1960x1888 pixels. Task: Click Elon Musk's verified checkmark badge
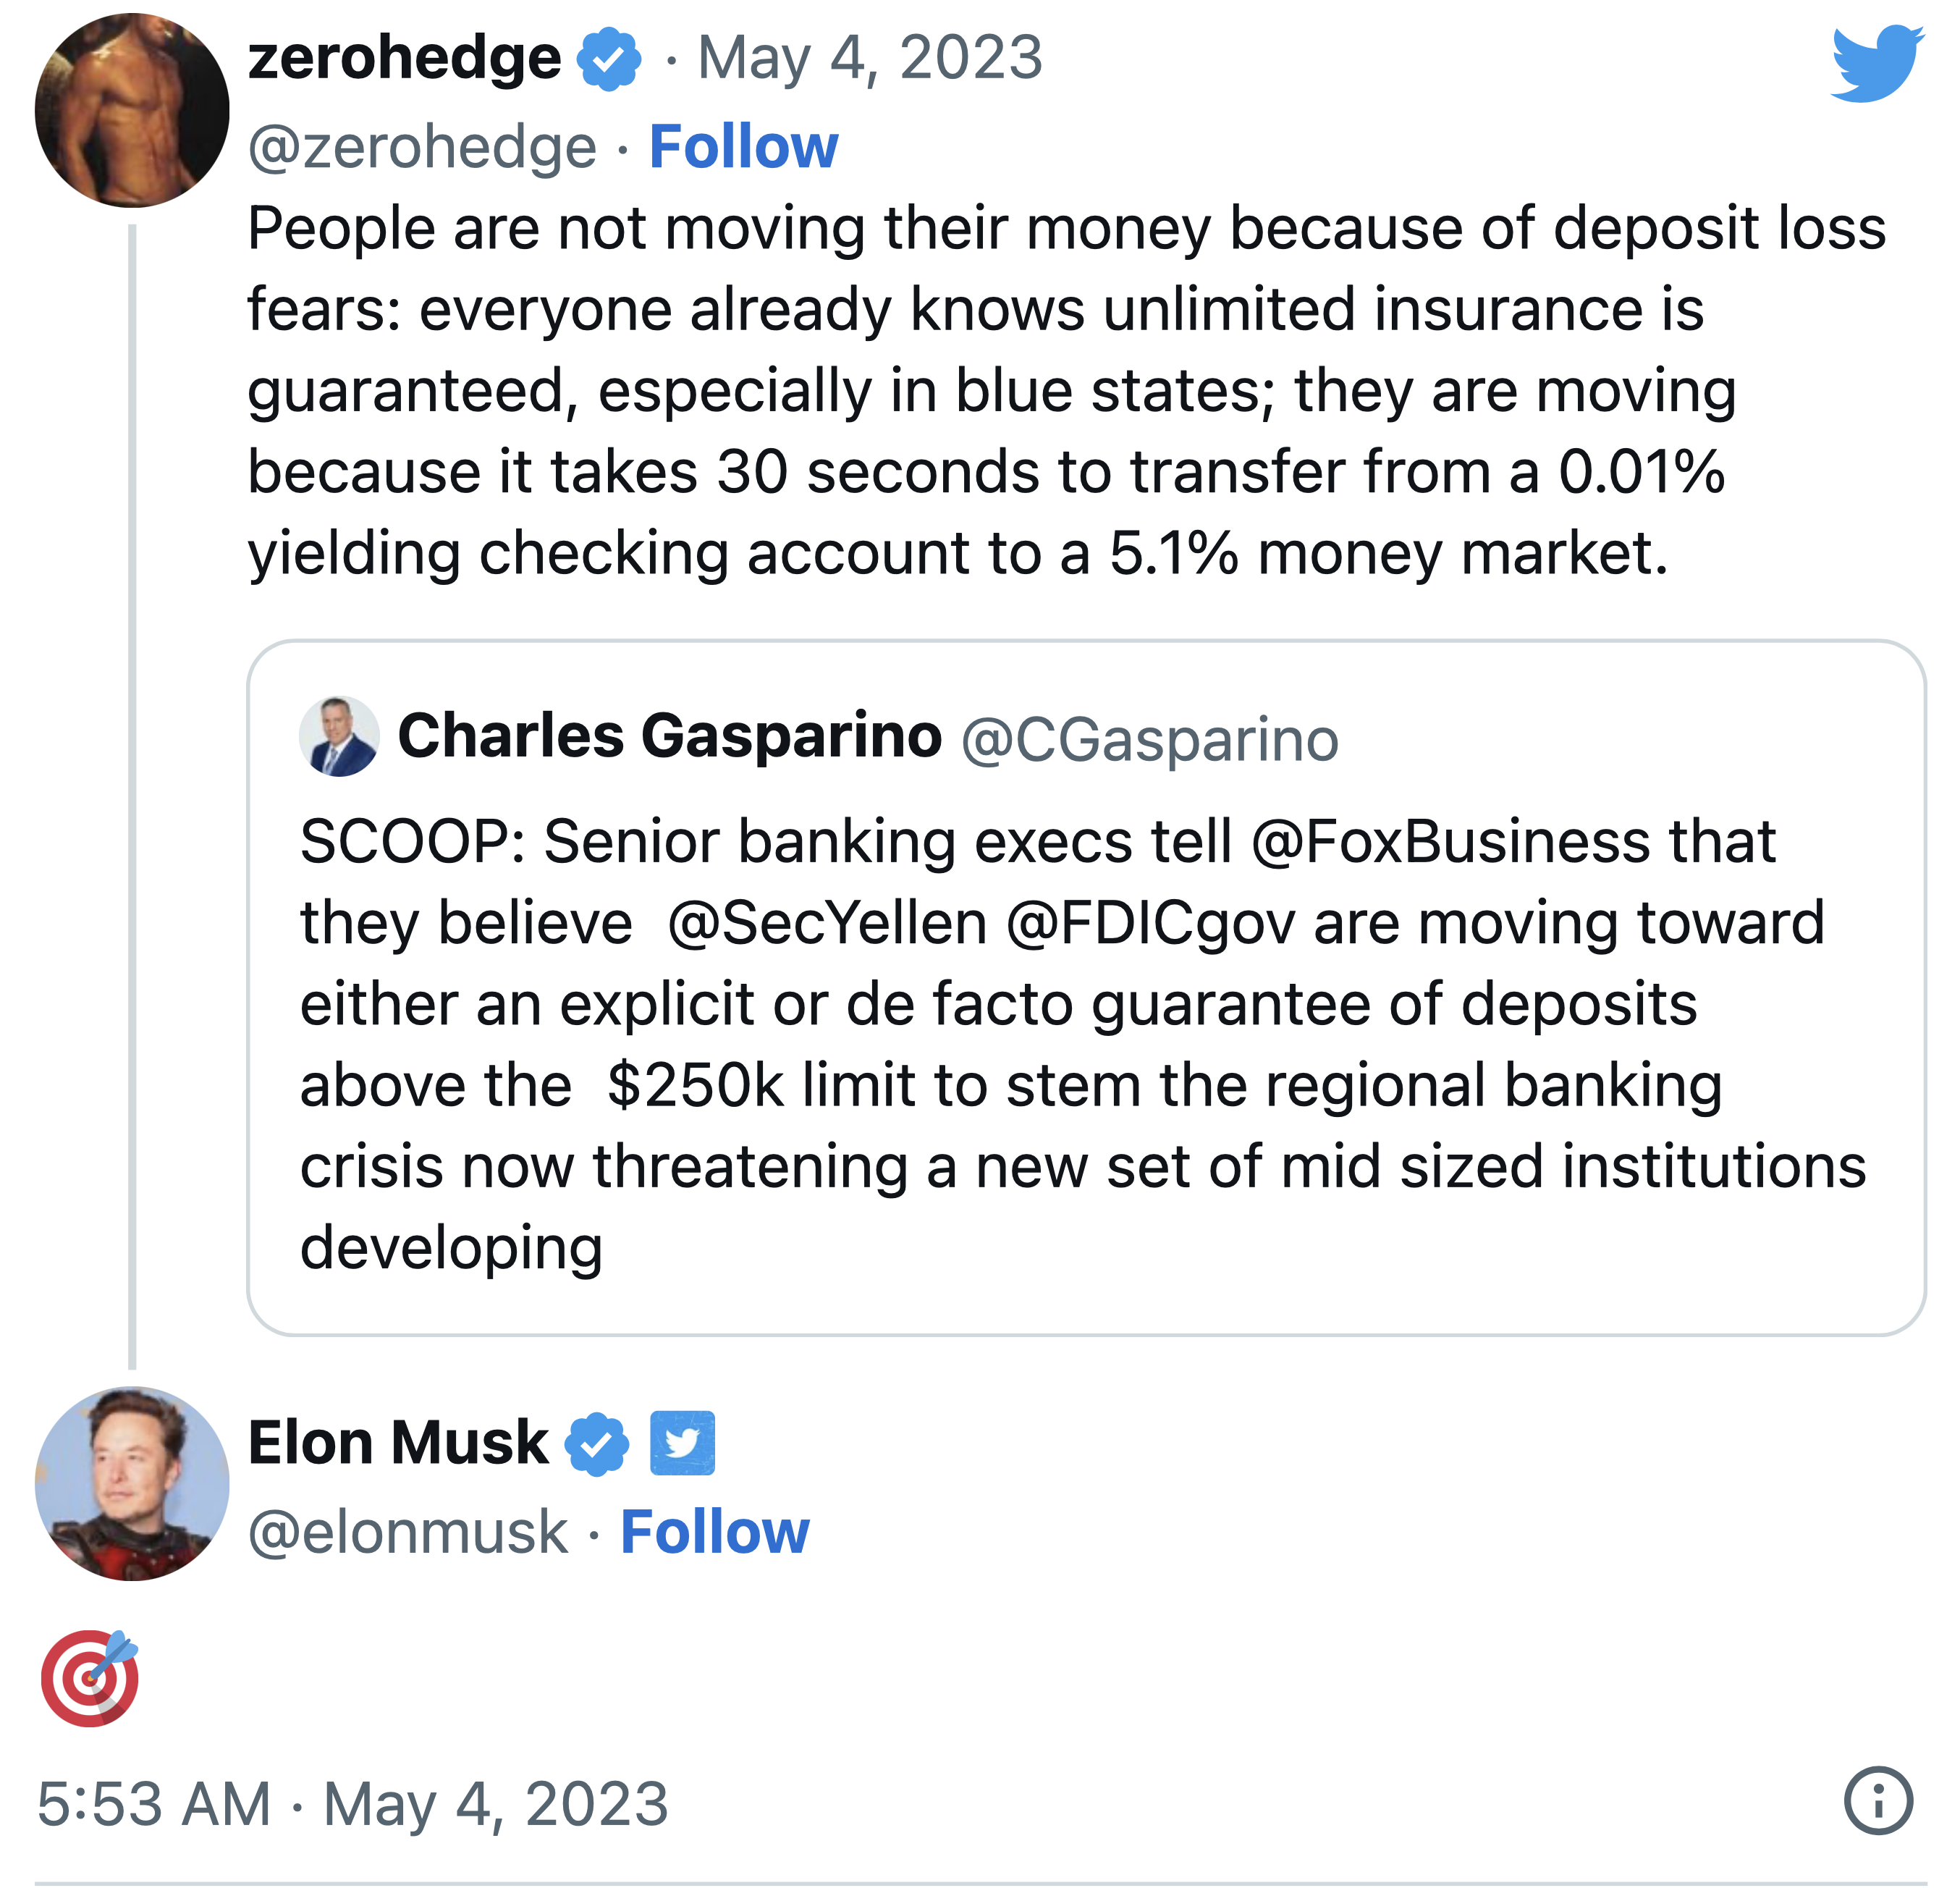tap(596, 1444)
